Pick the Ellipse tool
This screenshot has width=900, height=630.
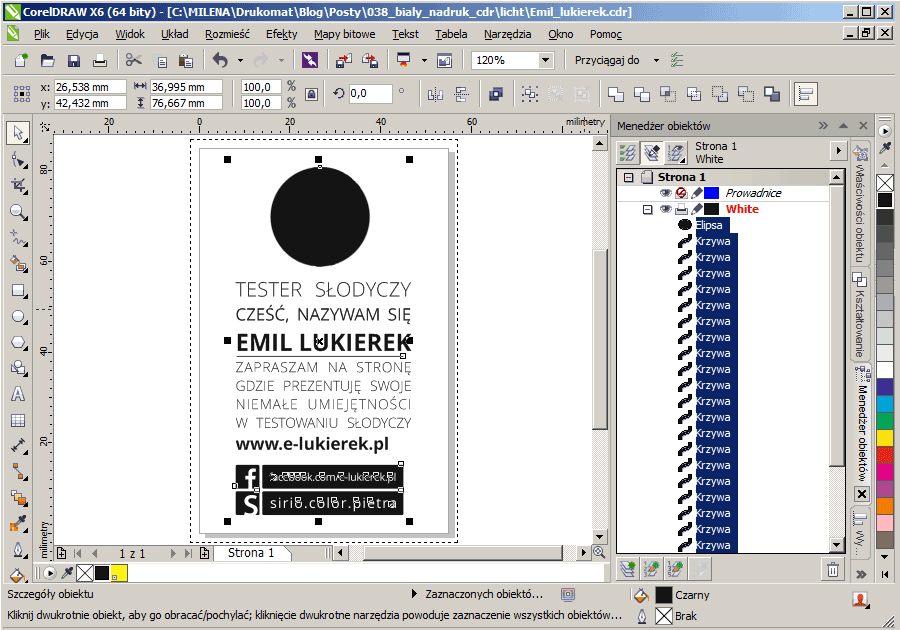18,317
